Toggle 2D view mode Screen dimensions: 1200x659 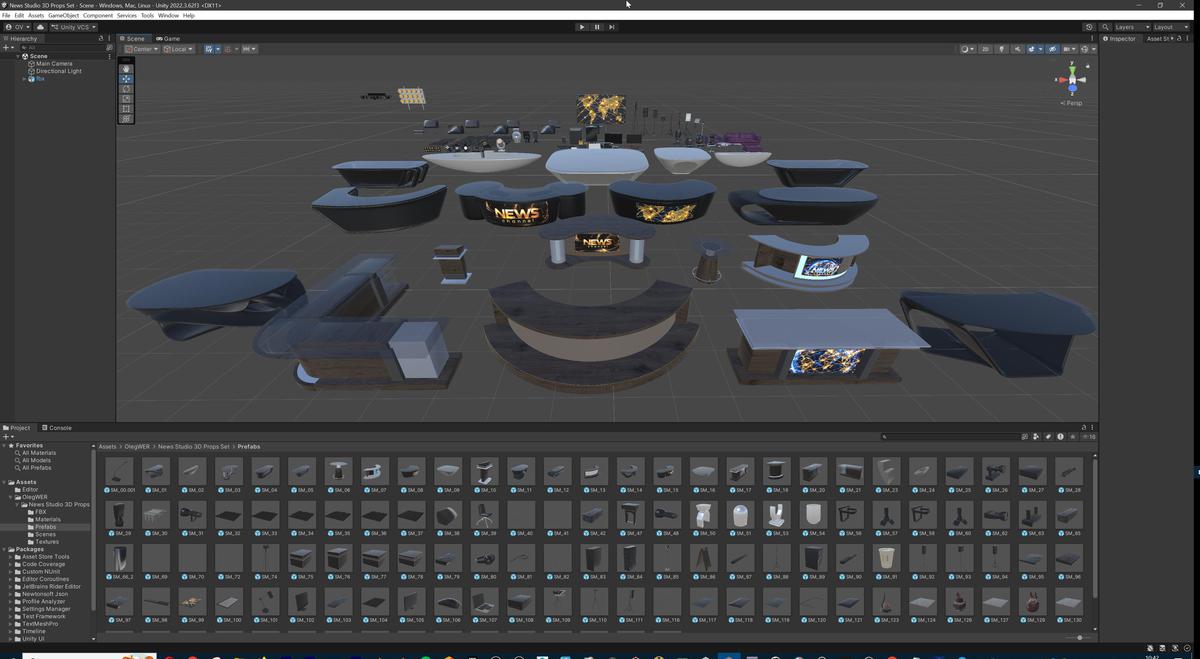[x=985, y=49]
